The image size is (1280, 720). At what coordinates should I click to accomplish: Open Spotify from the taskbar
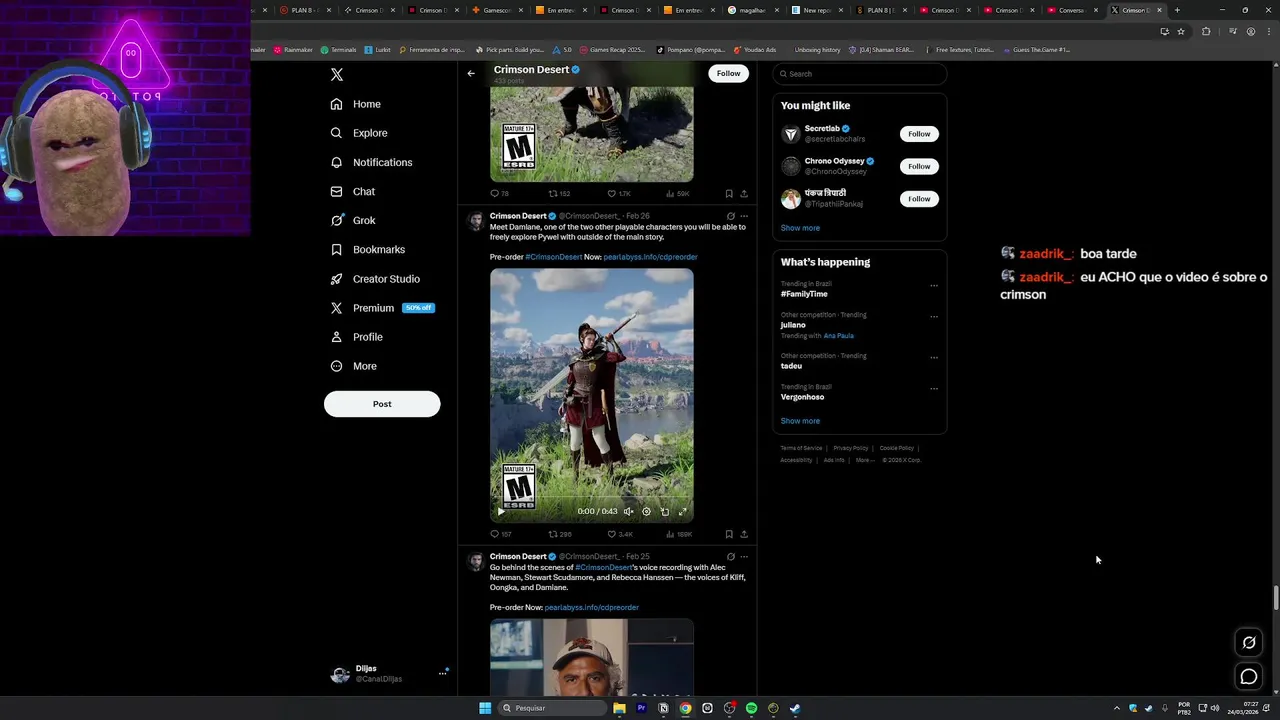pyautogui.click(x=751, y=708)
